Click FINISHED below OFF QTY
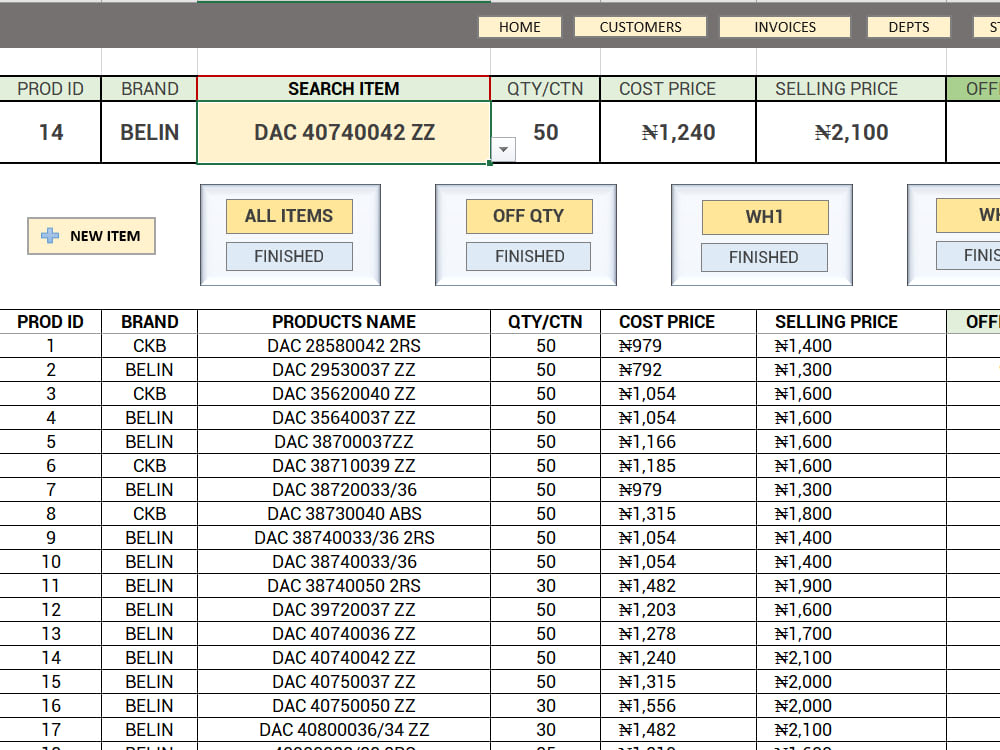 point(529,256)
